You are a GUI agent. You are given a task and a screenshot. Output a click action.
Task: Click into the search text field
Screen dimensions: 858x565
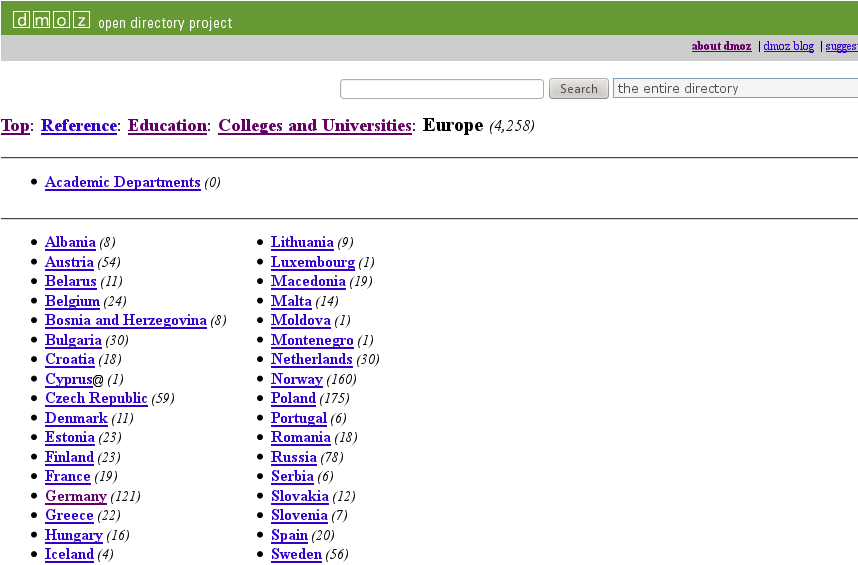point(441,89)
